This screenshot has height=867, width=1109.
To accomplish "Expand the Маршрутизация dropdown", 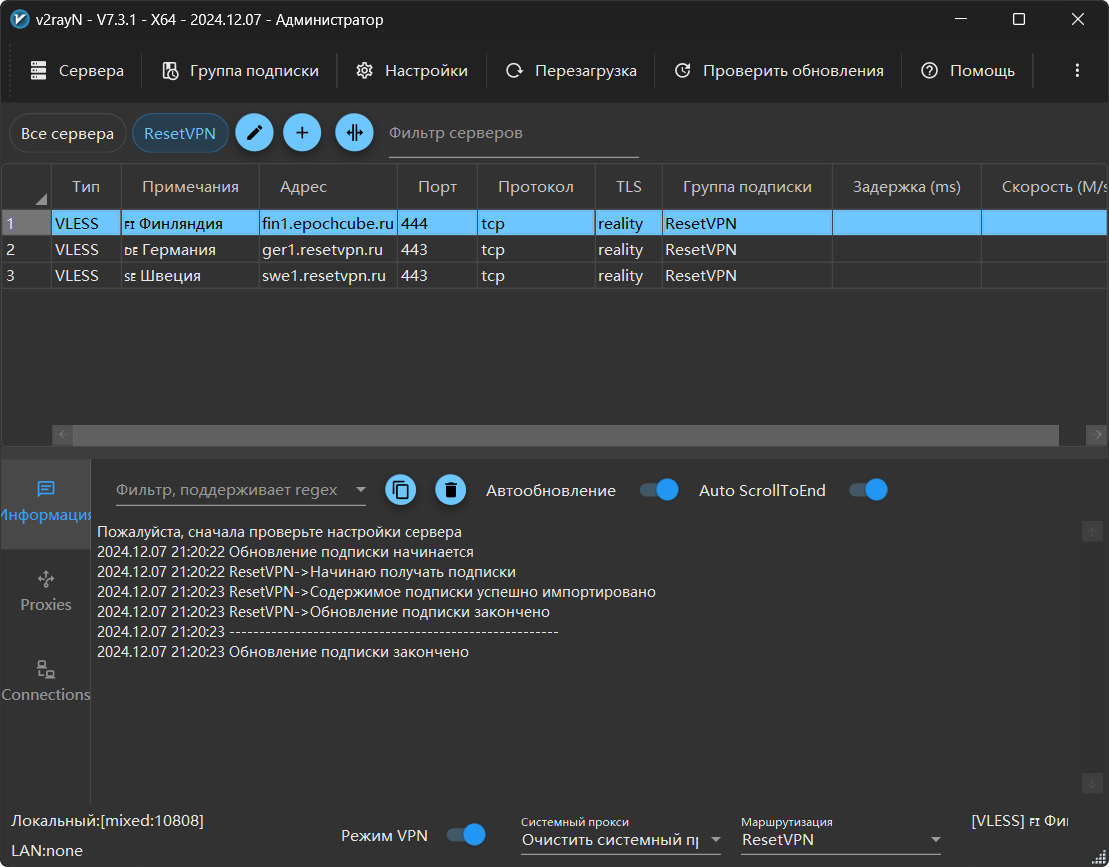I will (x=840, y=840).
